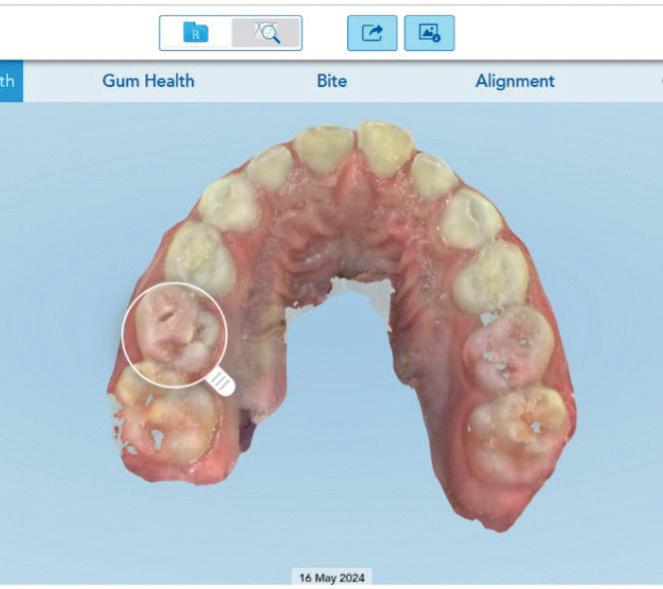Viewport: 663px width, 589px height.
Task: Click the magnifier loupe circle over the molar
Action: [x=175, y=335]
